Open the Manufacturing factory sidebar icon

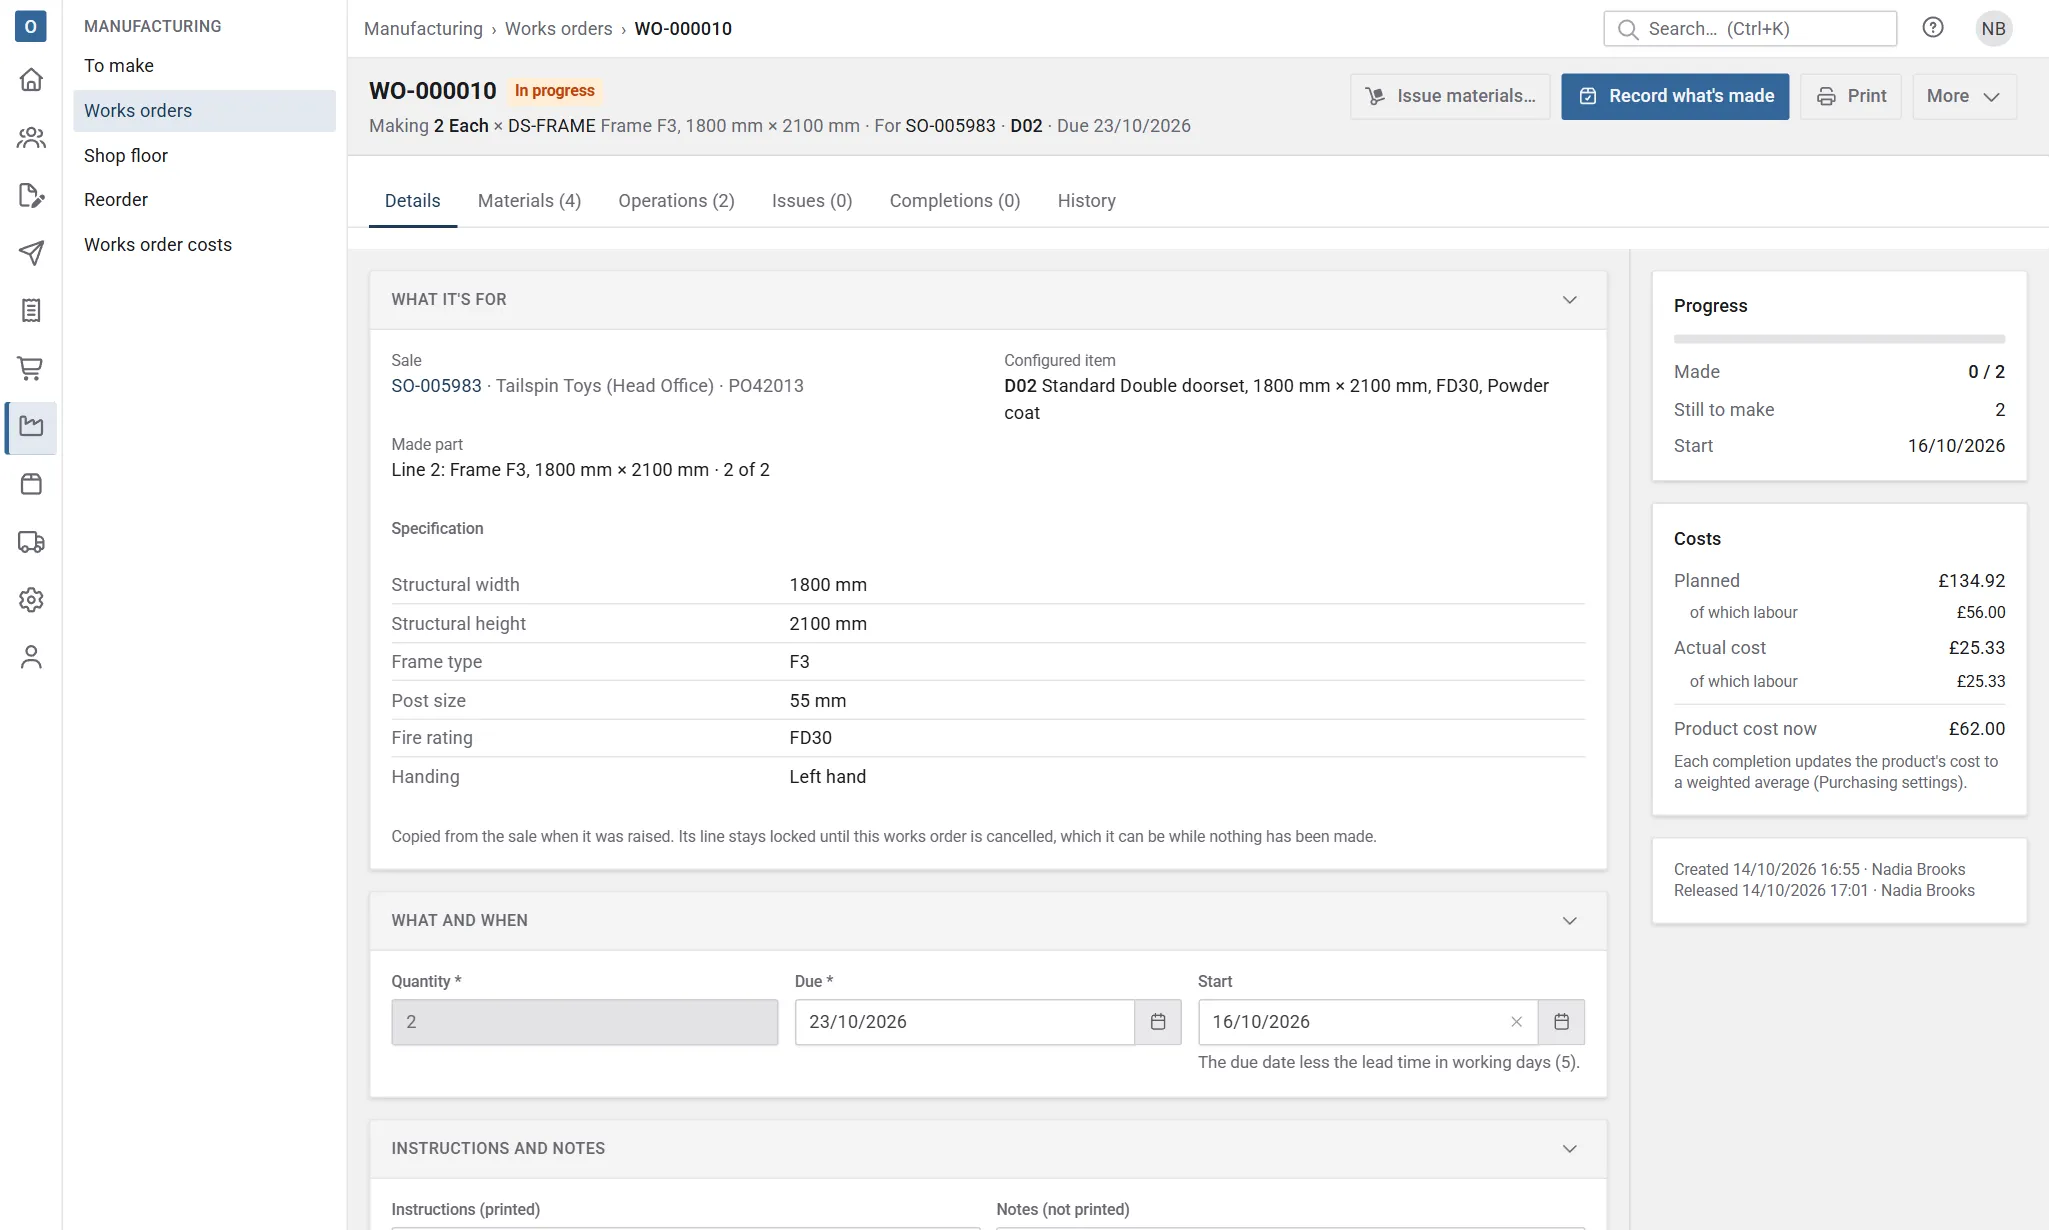pos(31,427)
